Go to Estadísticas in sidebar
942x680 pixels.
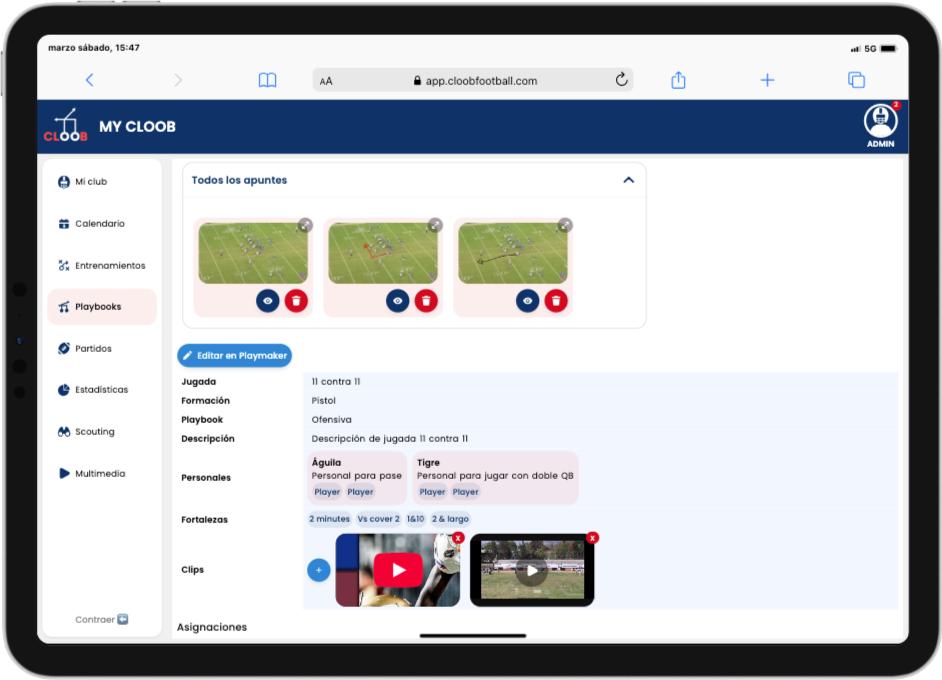(101, 390)
